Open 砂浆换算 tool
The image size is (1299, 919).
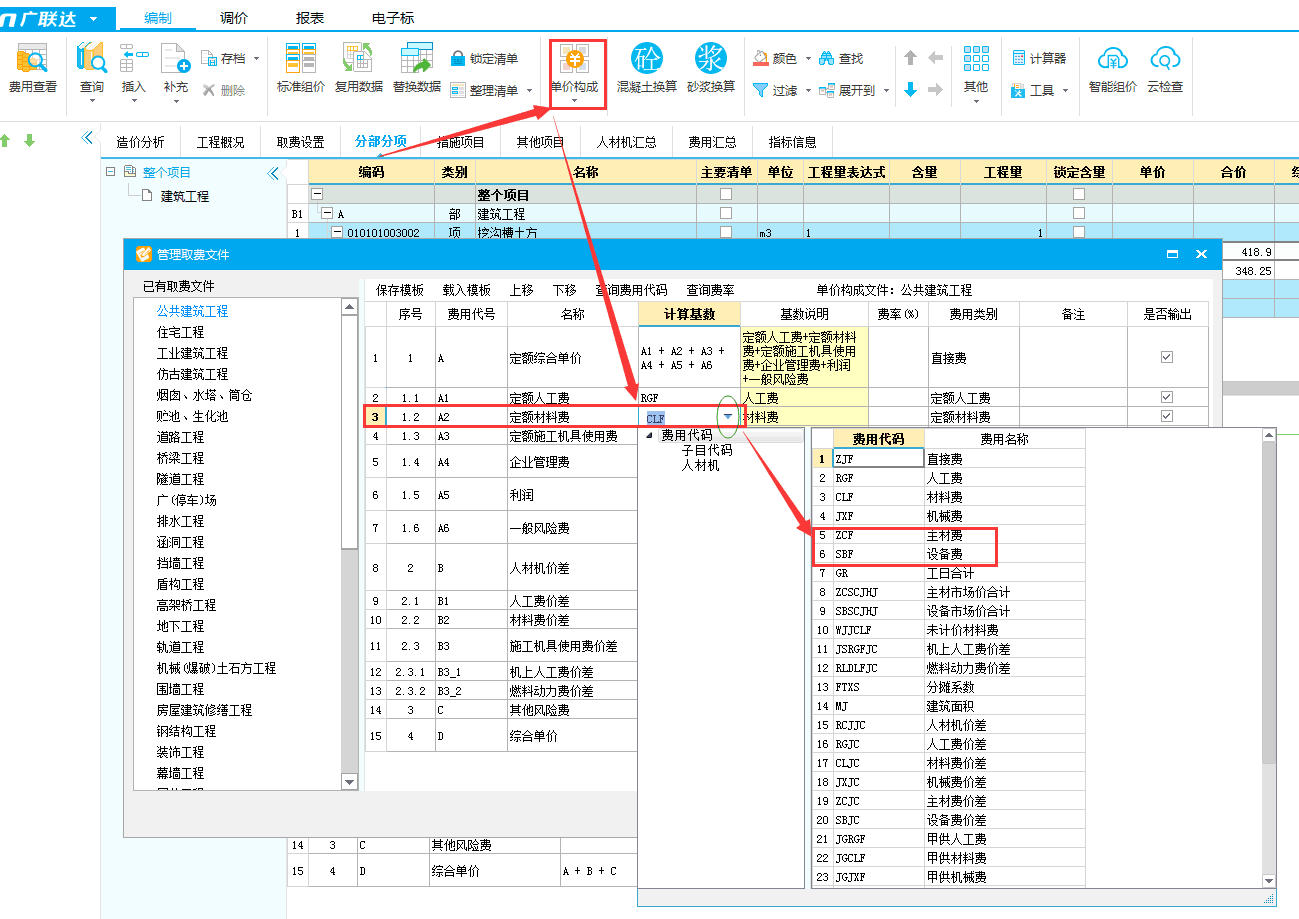point(710,68)
